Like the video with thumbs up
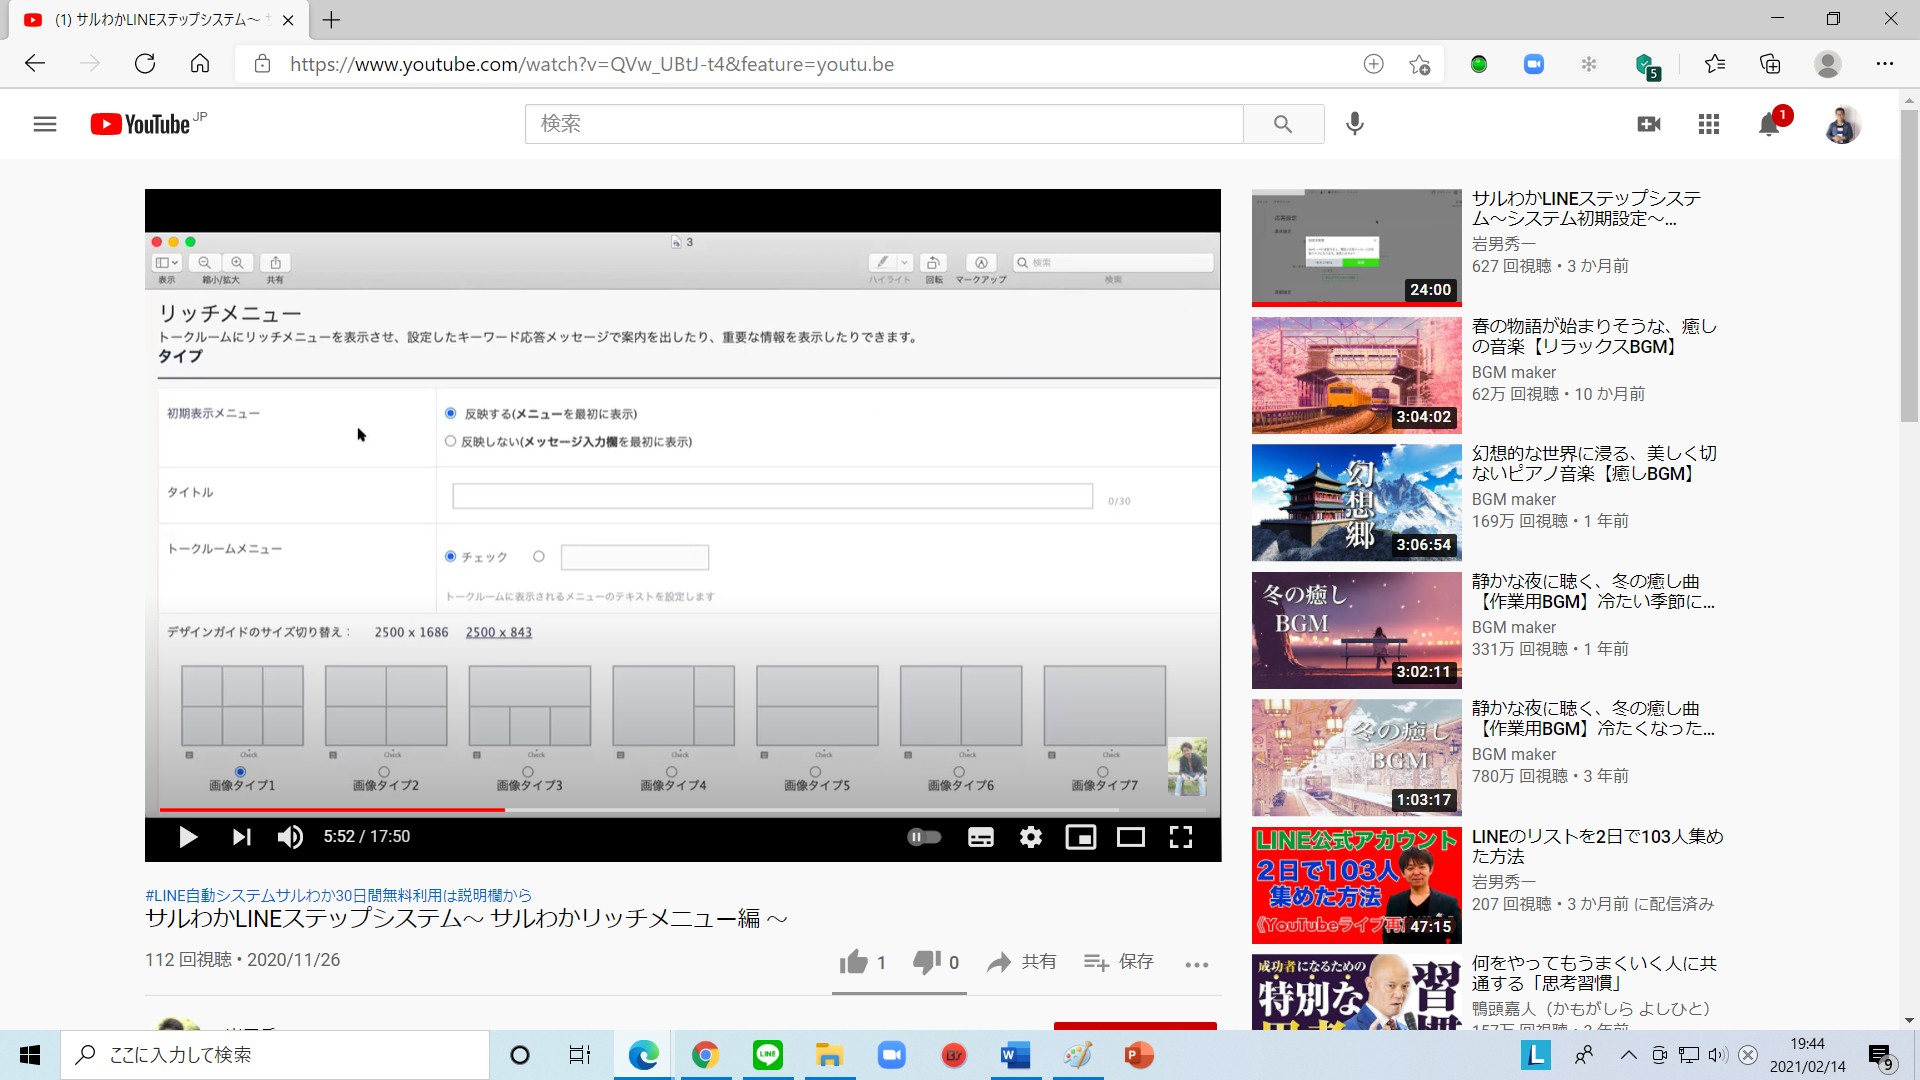Image resolution: width=1920 pixels, height=1080 pixels. pos(853,962)
